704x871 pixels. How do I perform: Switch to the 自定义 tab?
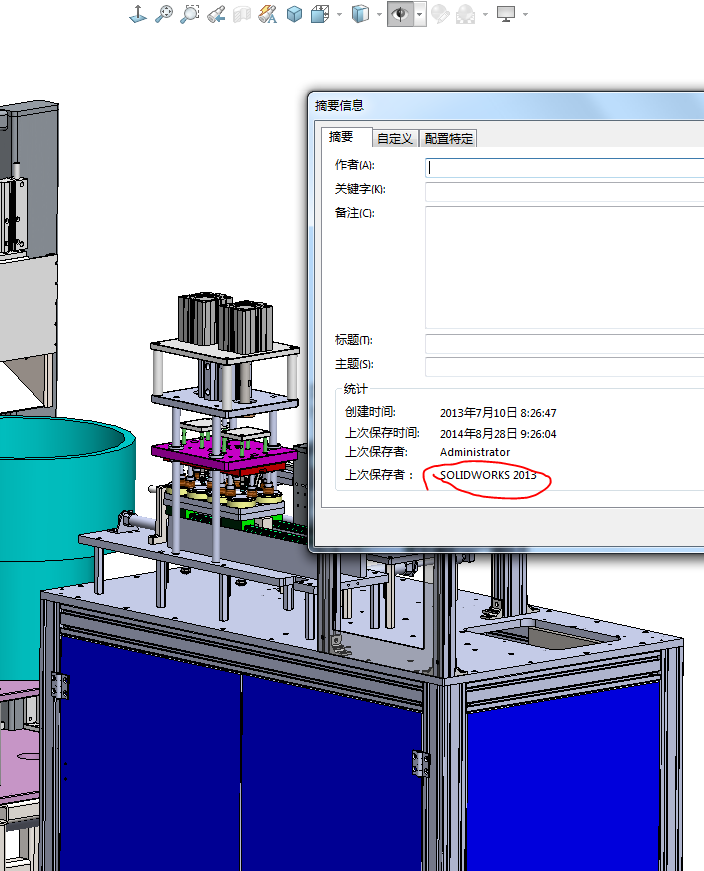395,139
